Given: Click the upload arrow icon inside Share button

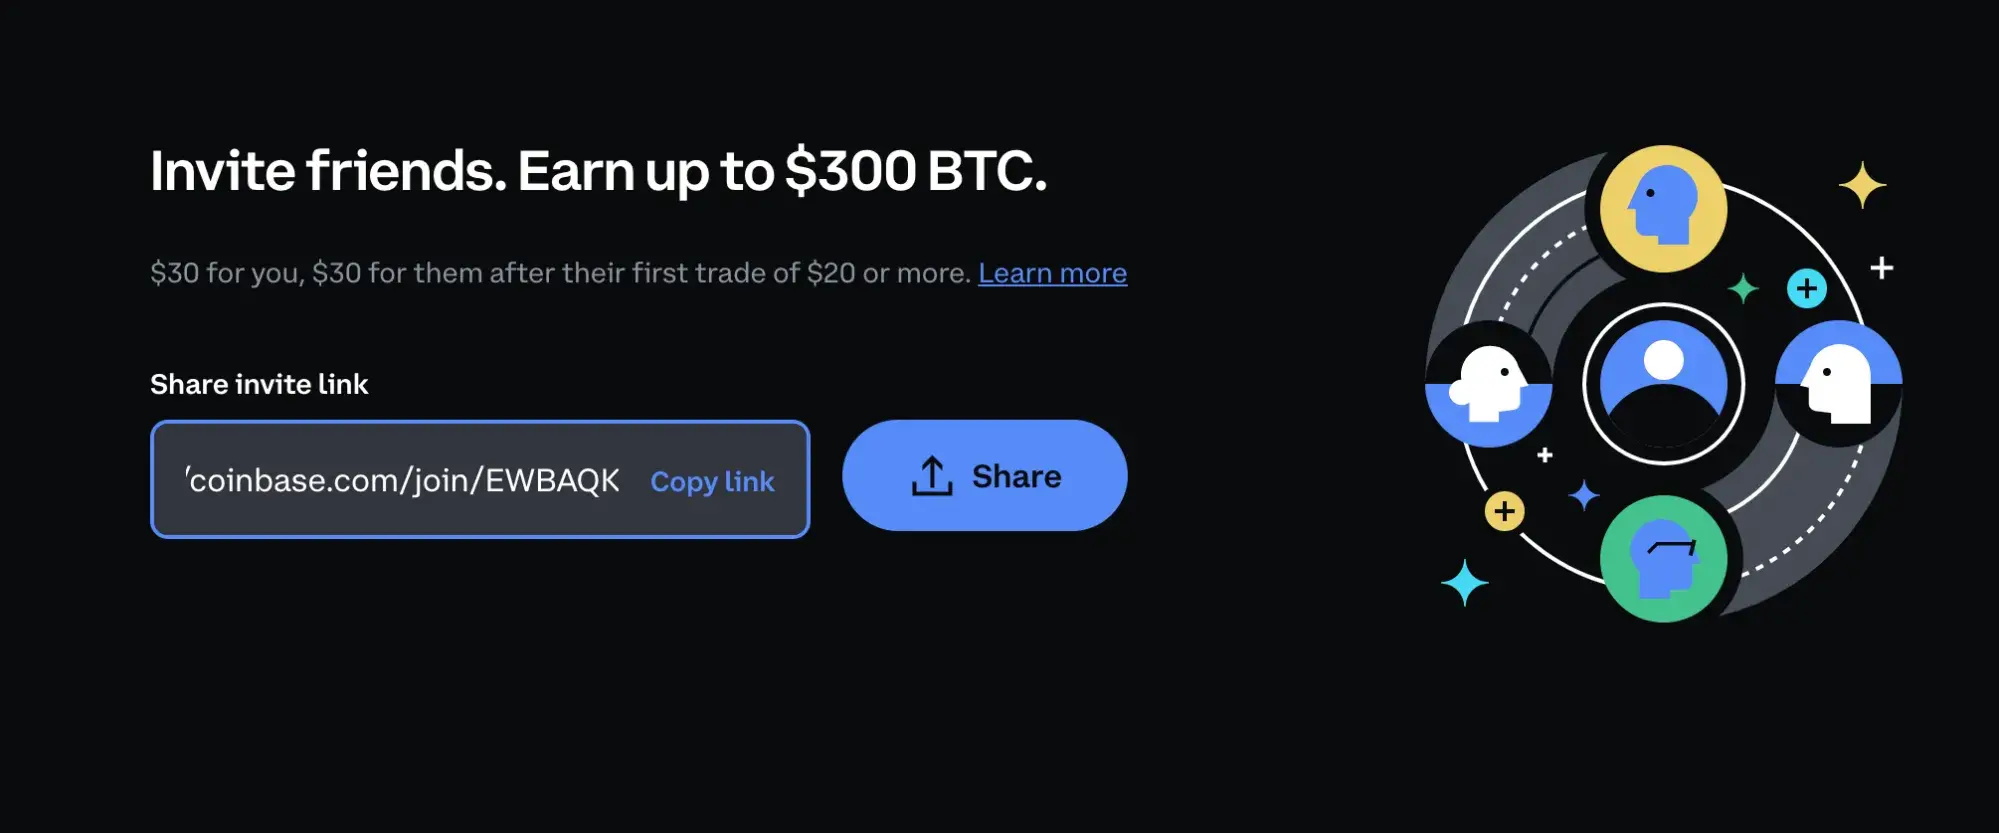Looking at the screenshot, I should pyautogui.click(x=933, y=475).
